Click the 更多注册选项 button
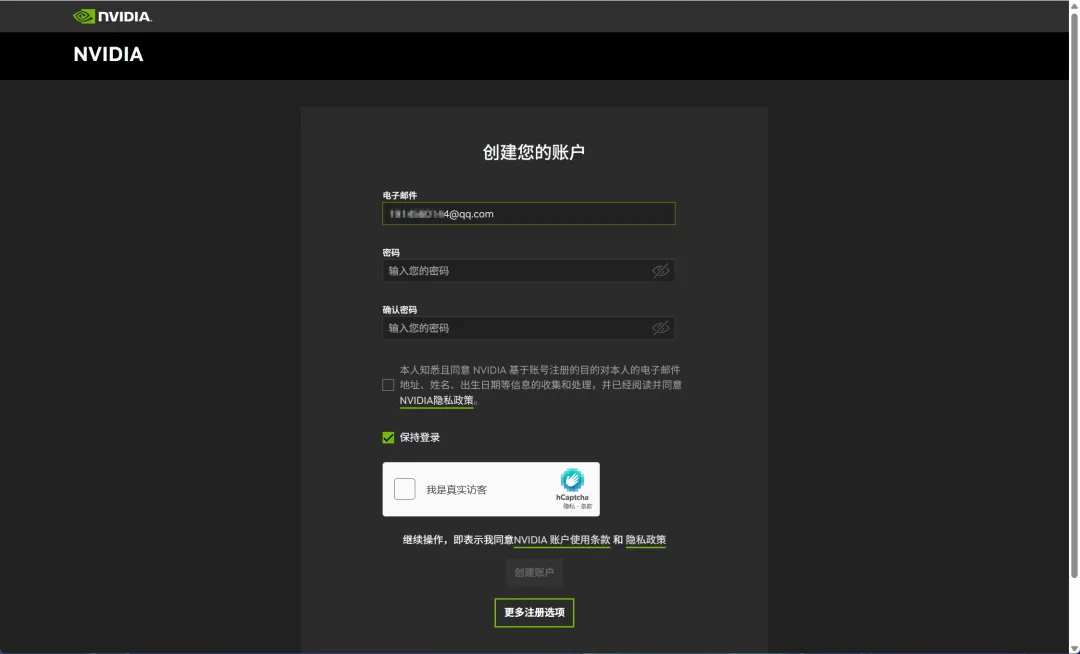The width and height of the screenshot is (1080, 654). click(534, 612)
